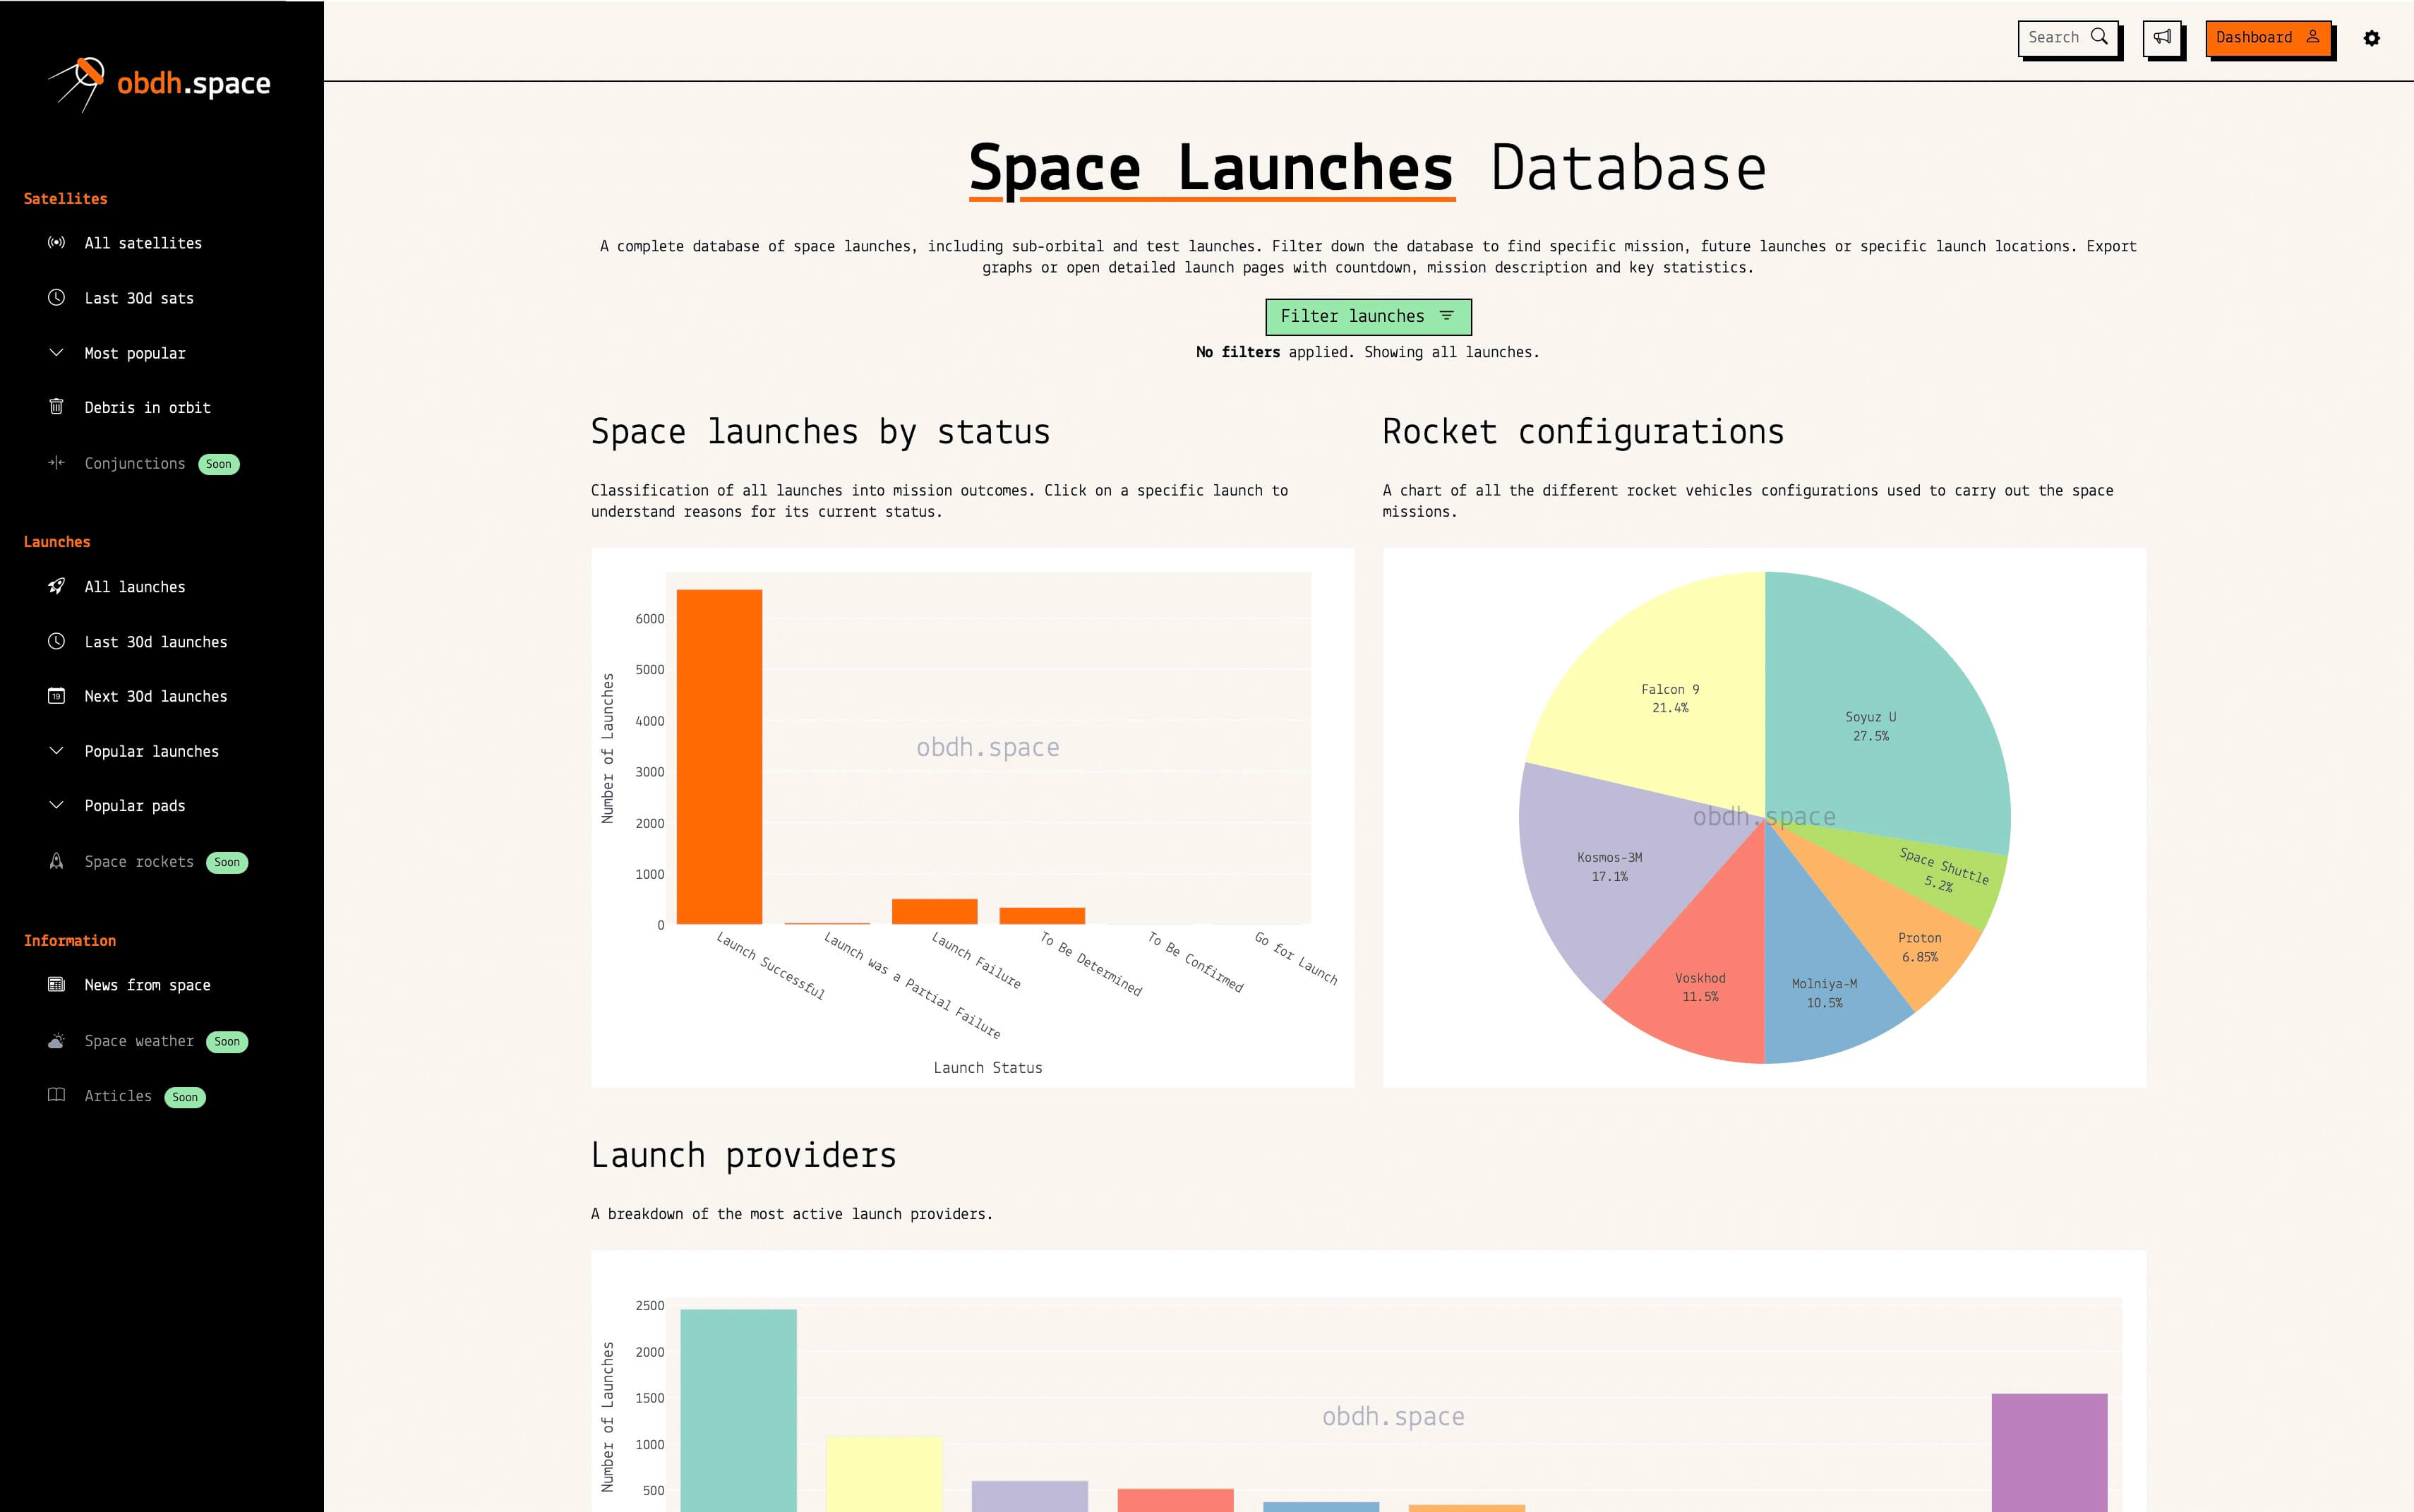Screen dimensions: 2414x1512
Task: Open the All satellites page
Action: pyautogui.click(x=143, y=243)
